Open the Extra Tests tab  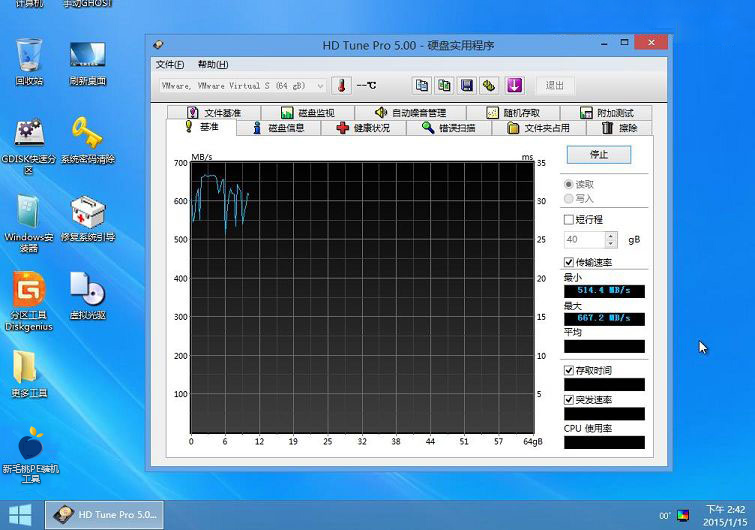[606, 113]
